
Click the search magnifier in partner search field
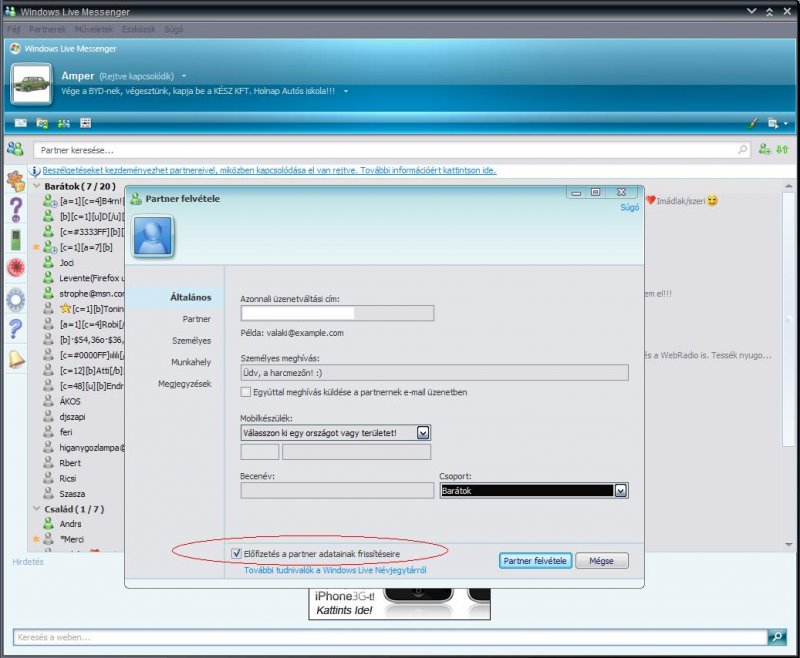pyautogui.click(x=742, y=149)
